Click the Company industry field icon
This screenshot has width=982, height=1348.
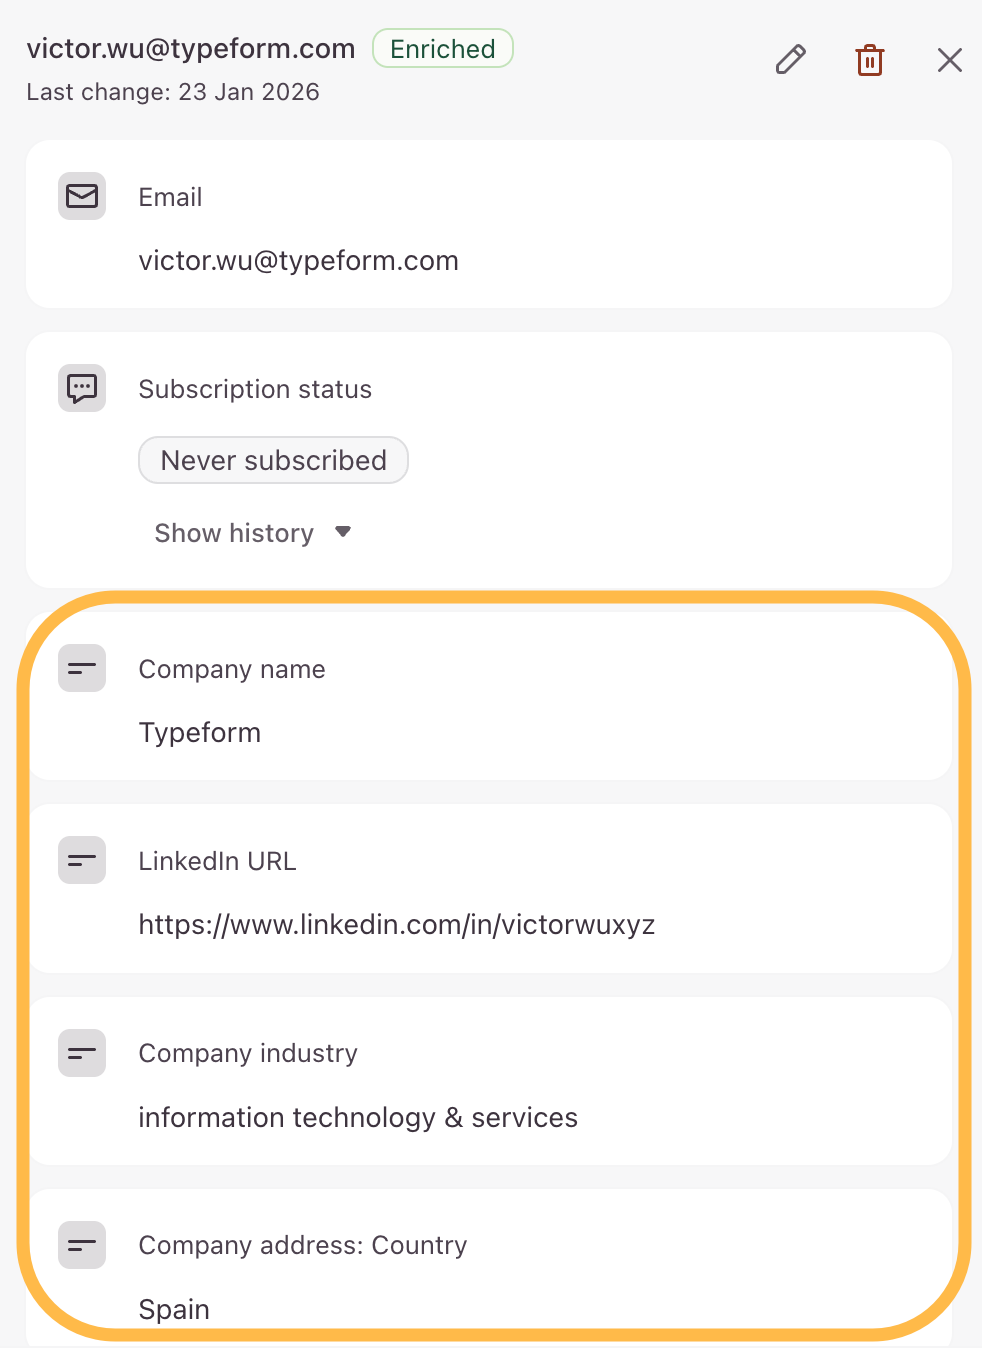coord(82,1053)
